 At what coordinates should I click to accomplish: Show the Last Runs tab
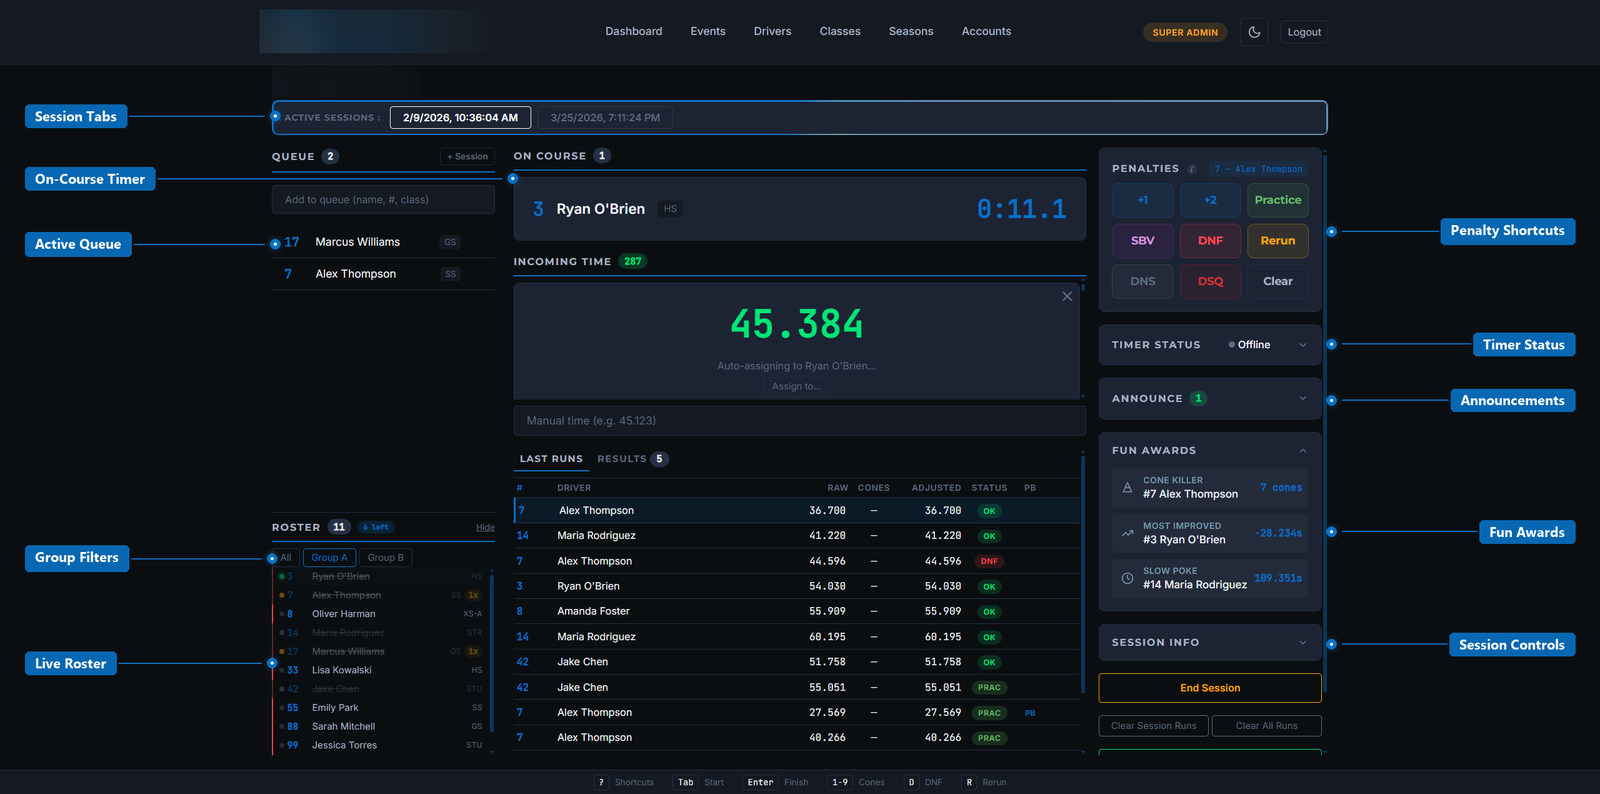(551, 459)
